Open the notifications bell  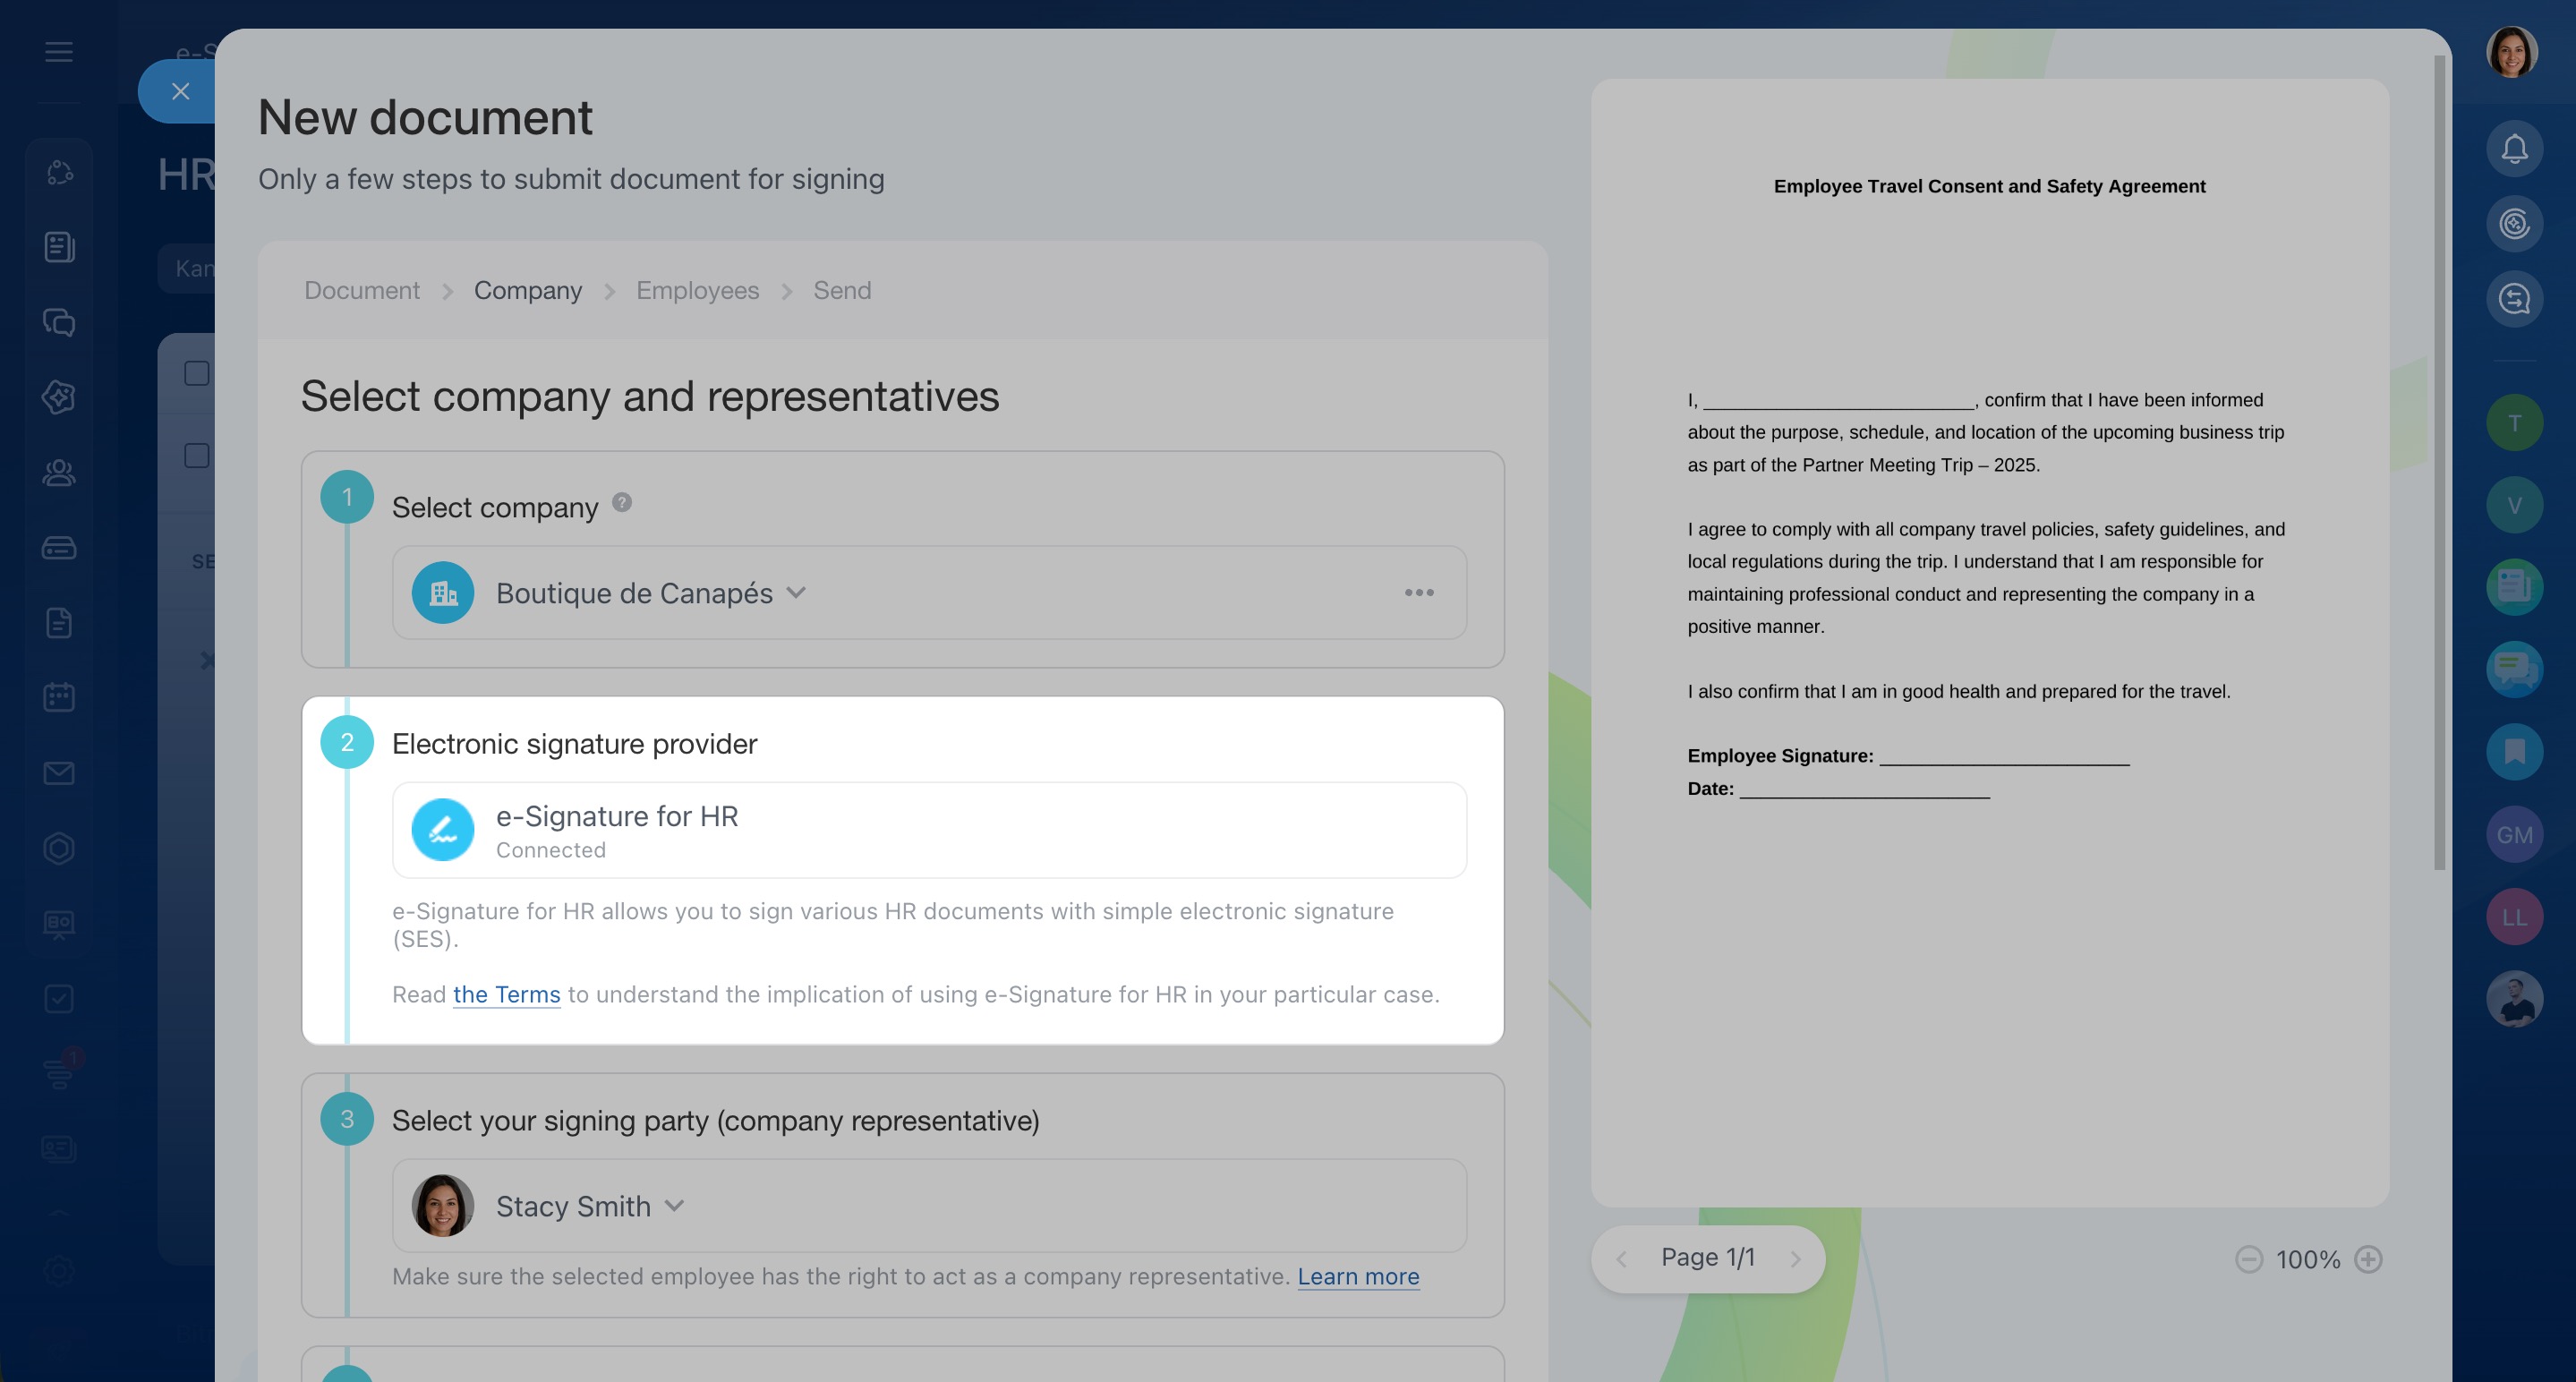[2514, 149]
